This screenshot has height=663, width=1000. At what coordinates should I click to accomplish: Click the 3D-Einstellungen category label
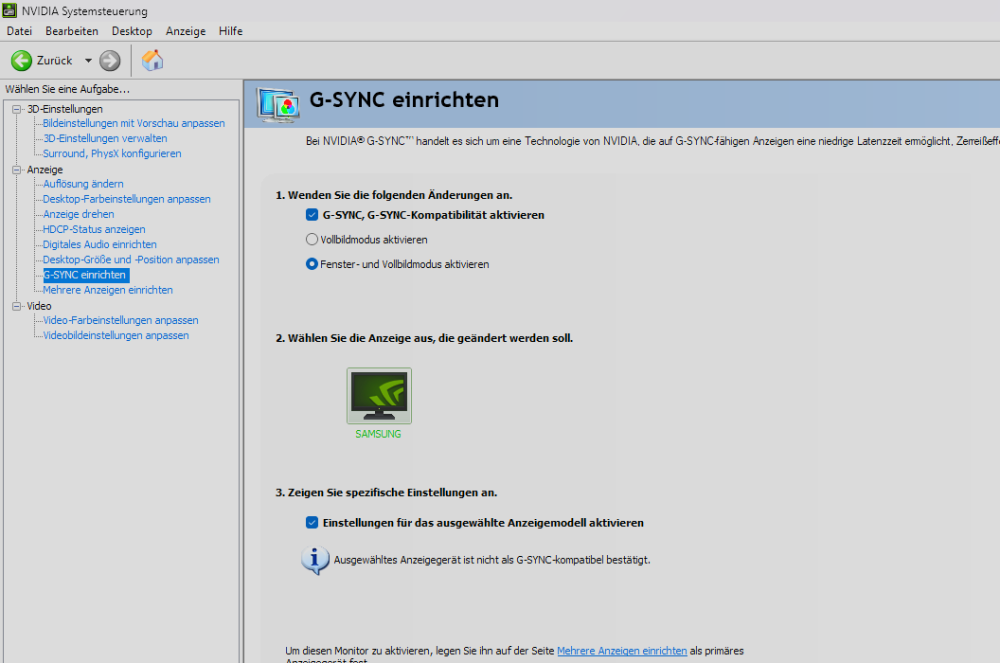coord(65,109)
